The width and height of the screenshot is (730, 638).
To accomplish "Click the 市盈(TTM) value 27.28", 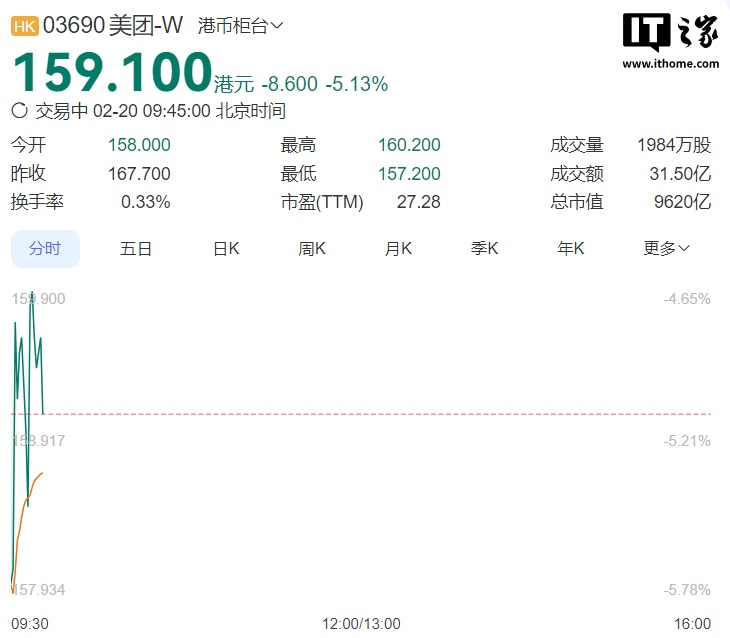I will coord(419,202).
